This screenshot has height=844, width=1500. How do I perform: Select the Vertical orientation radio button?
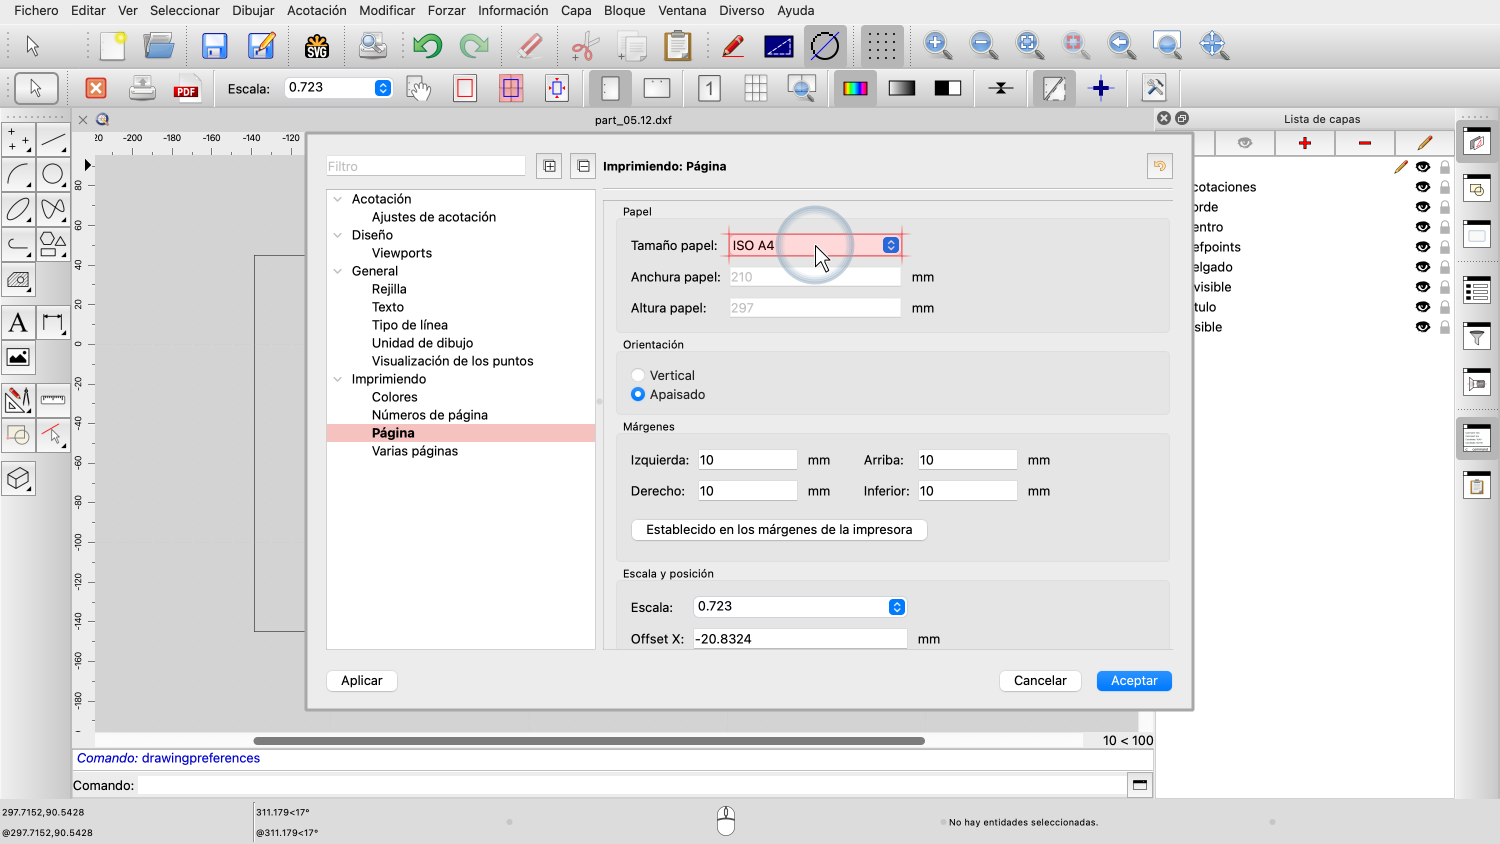click(x=638, y=376)
